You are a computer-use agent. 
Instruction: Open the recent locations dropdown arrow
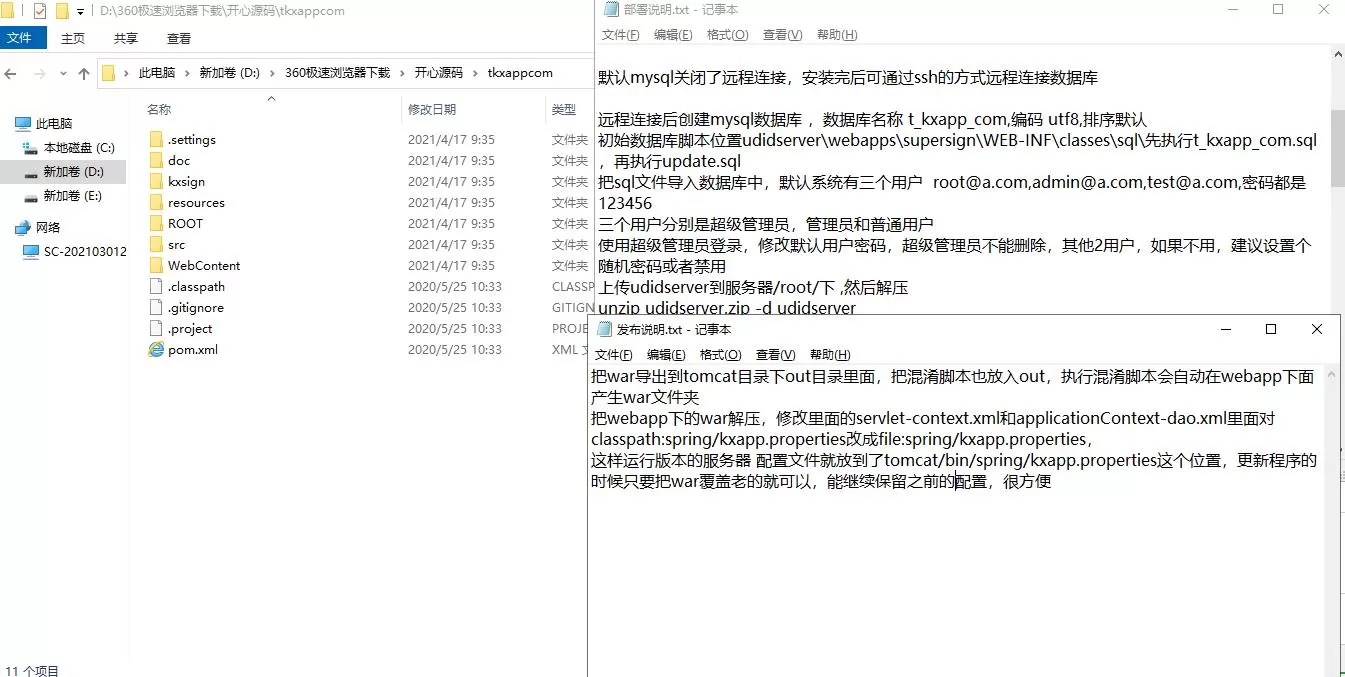(63, 74)
